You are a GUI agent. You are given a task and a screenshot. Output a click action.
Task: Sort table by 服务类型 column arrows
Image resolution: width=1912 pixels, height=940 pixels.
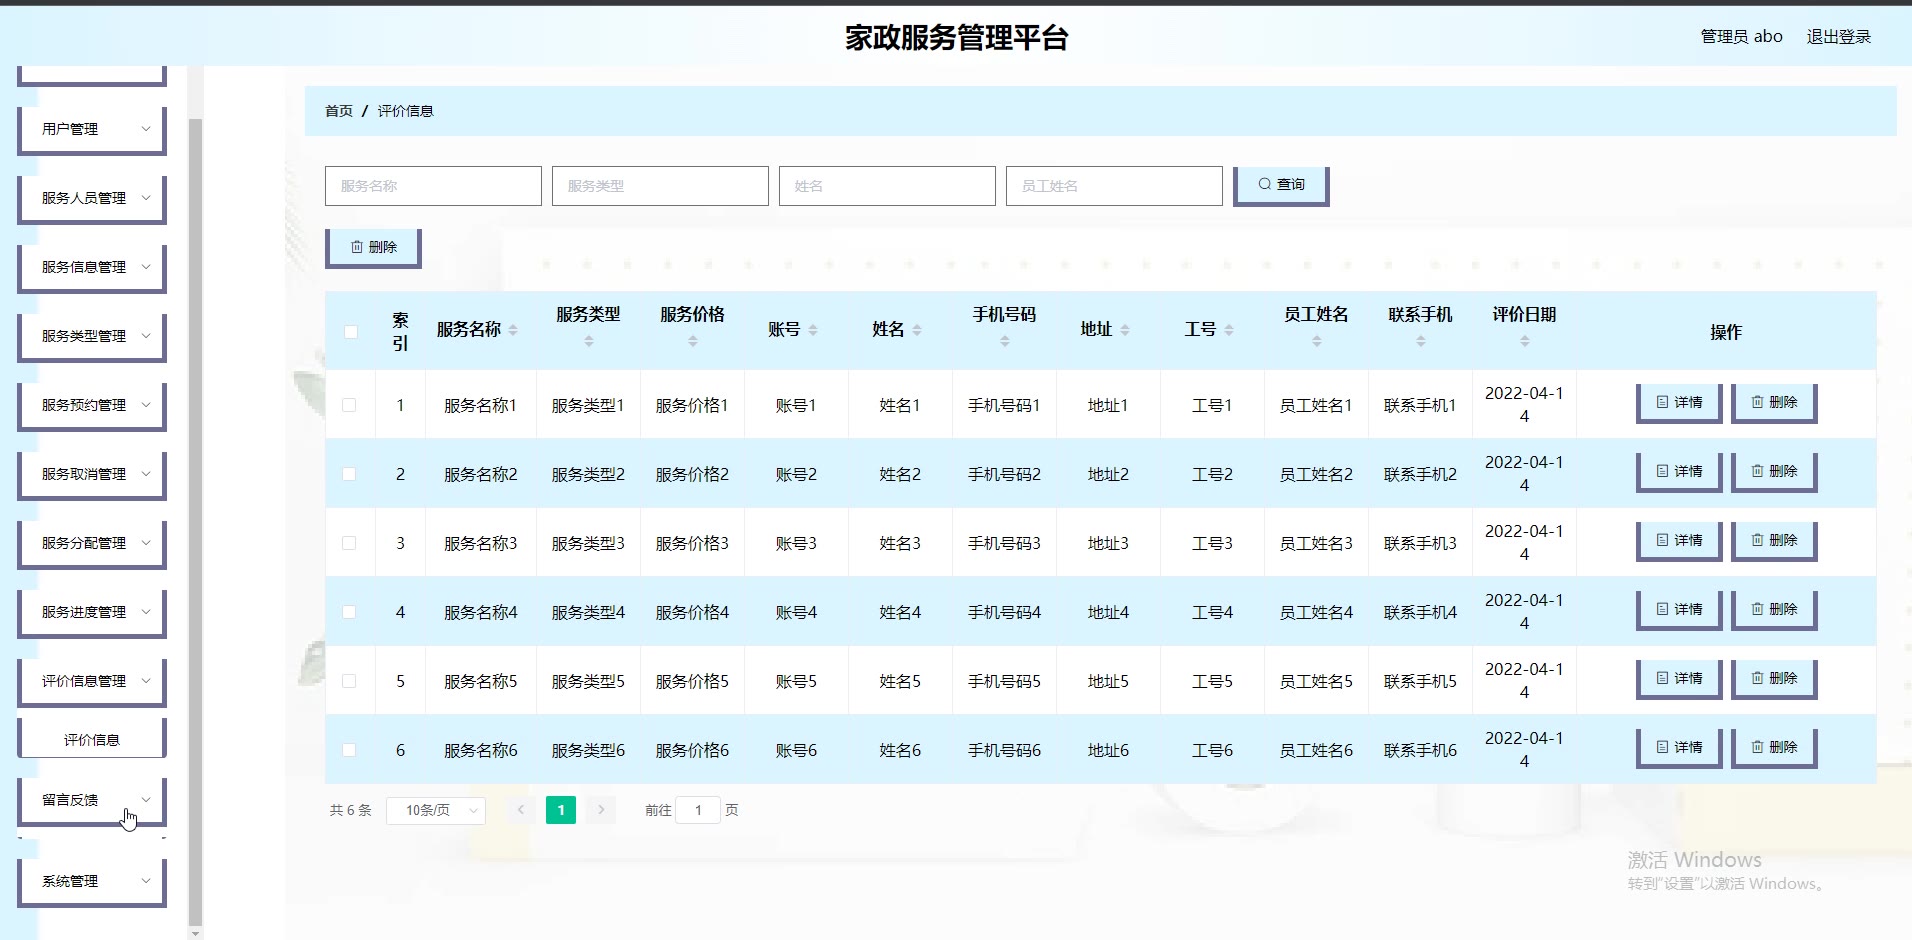point(589,342)
